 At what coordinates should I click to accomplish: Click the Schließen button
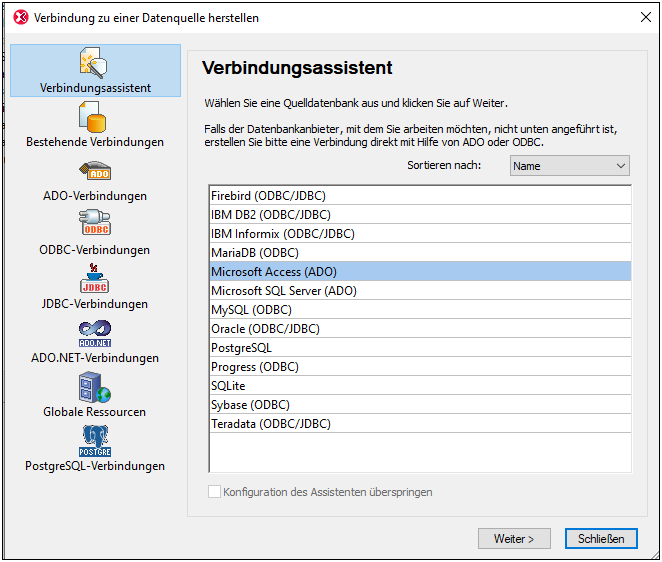tap(601, 539)
